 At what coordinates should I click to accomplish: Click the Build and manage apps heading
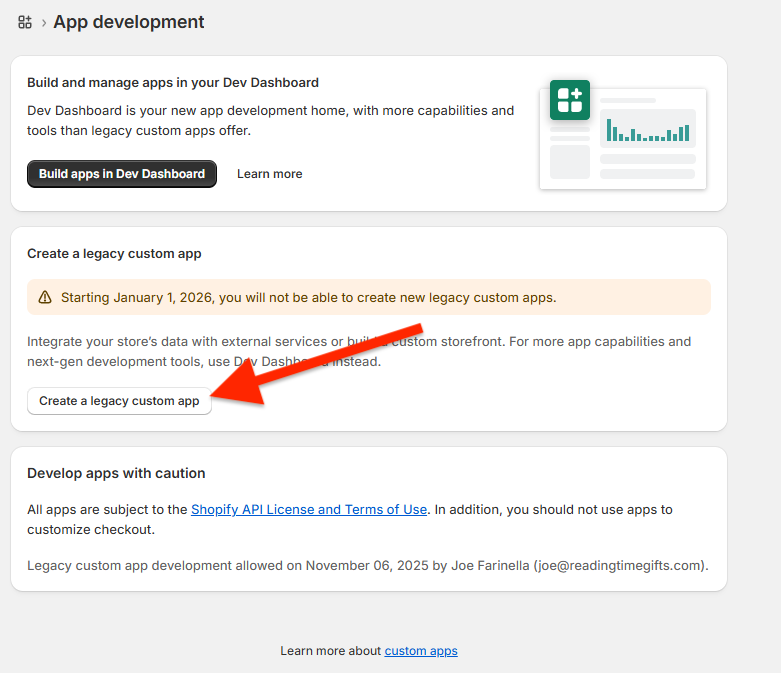[173, 82]
